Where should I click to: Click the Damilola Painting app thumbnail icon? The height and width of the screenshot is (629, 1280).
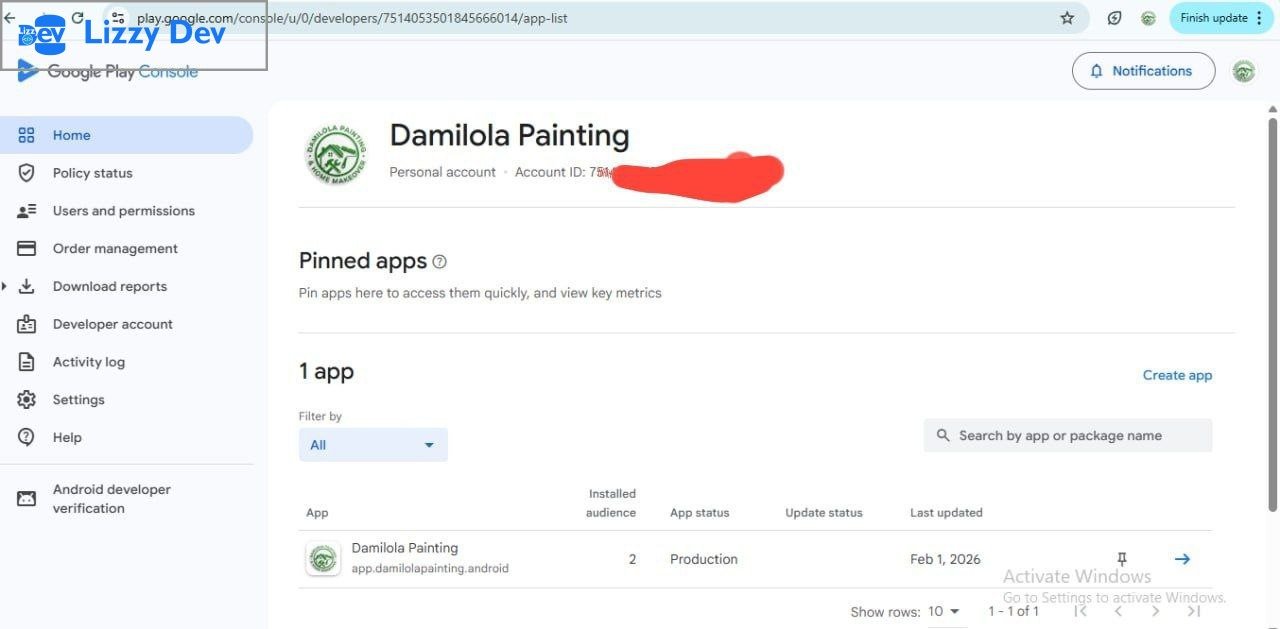[322, 558]
